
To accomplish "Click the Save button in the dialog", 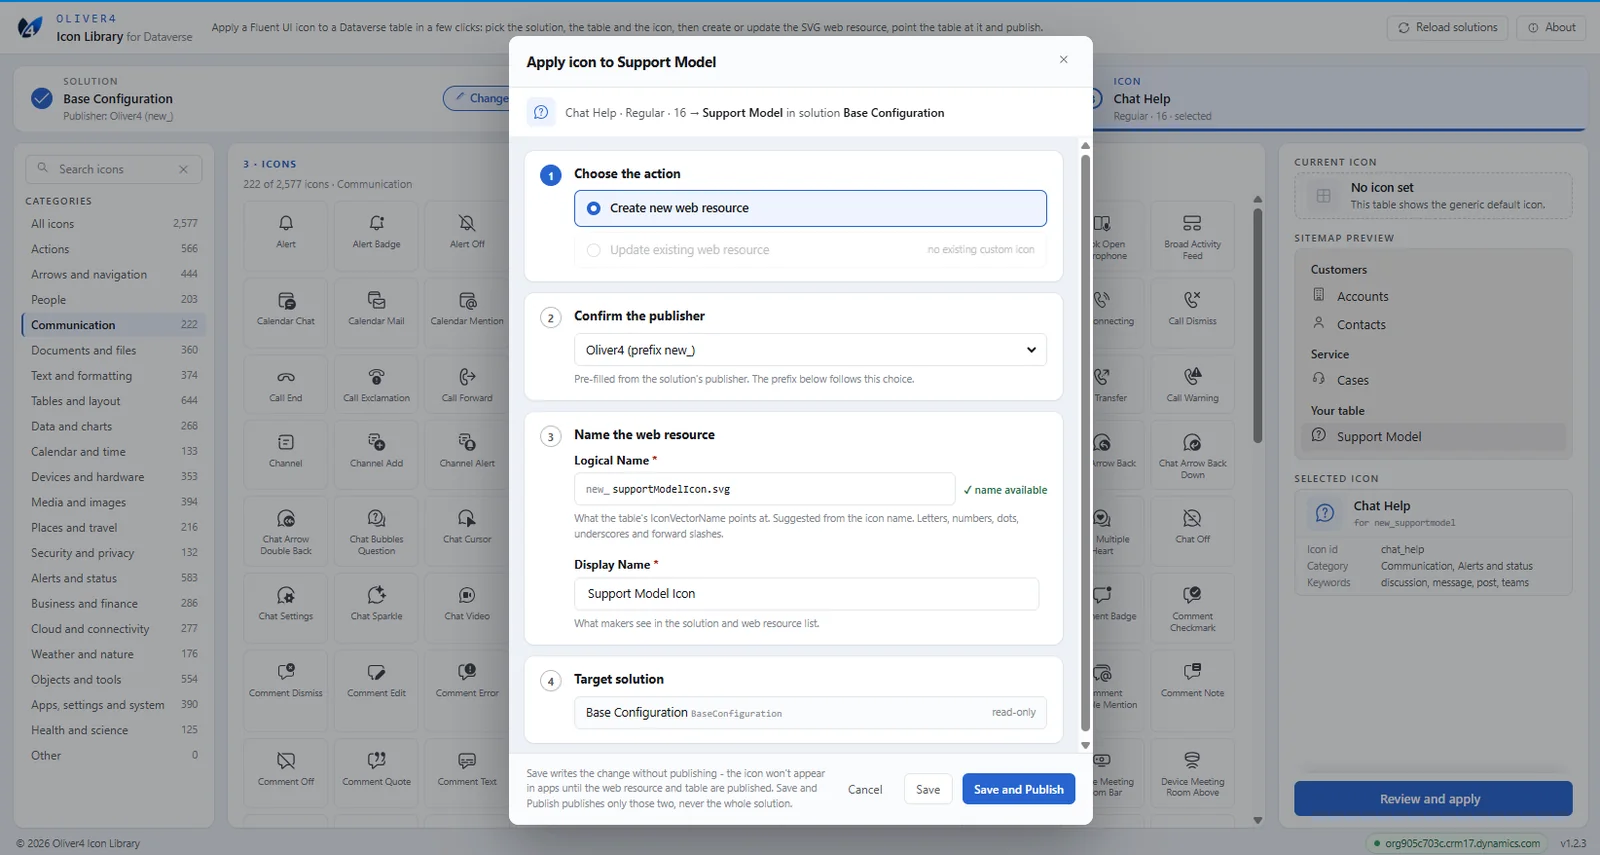I will pyautogui.click(x=928, y=789).
